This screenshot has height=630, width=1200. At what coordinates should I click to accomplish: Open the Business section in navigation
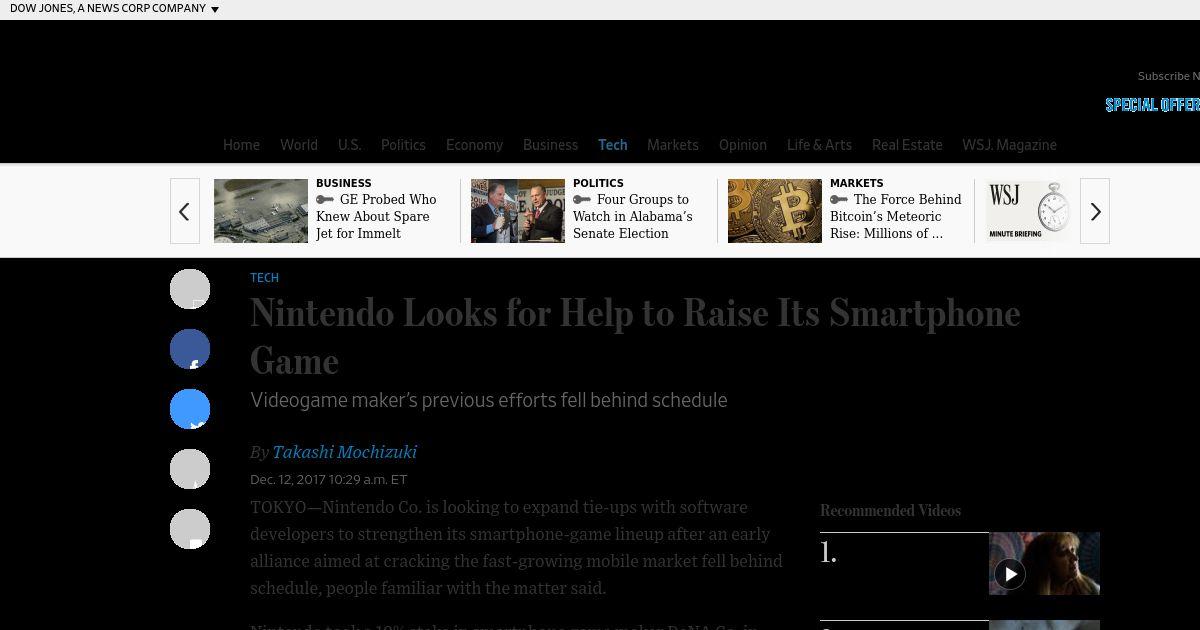click(550, 145)
